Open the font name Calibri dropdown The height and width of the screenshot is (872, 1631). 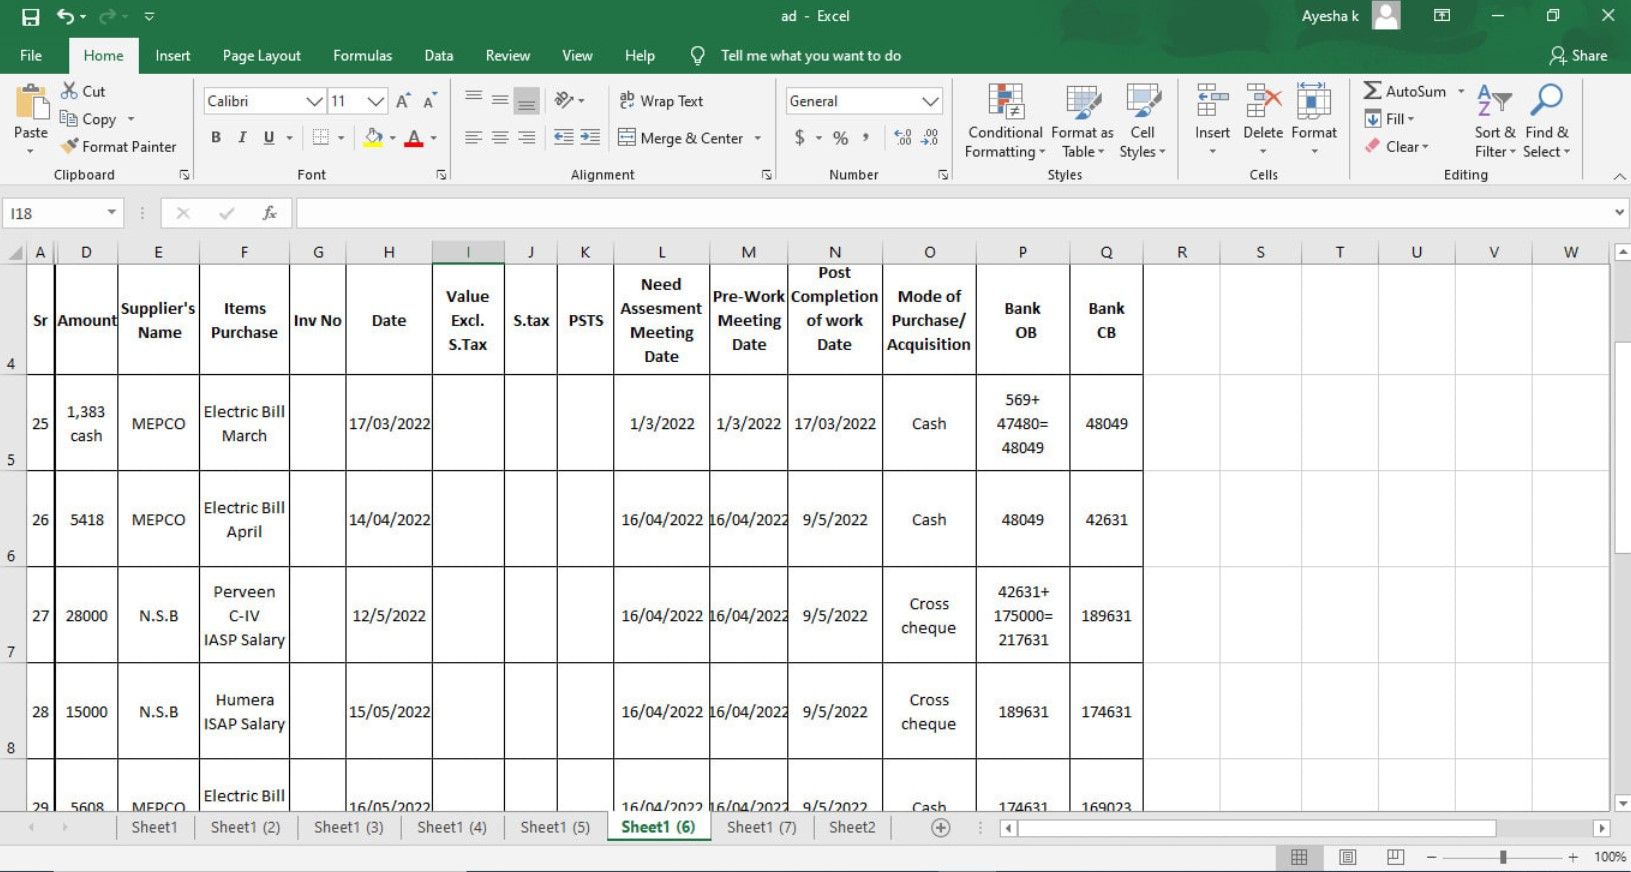pyautogui.click(x=314, y=101)
